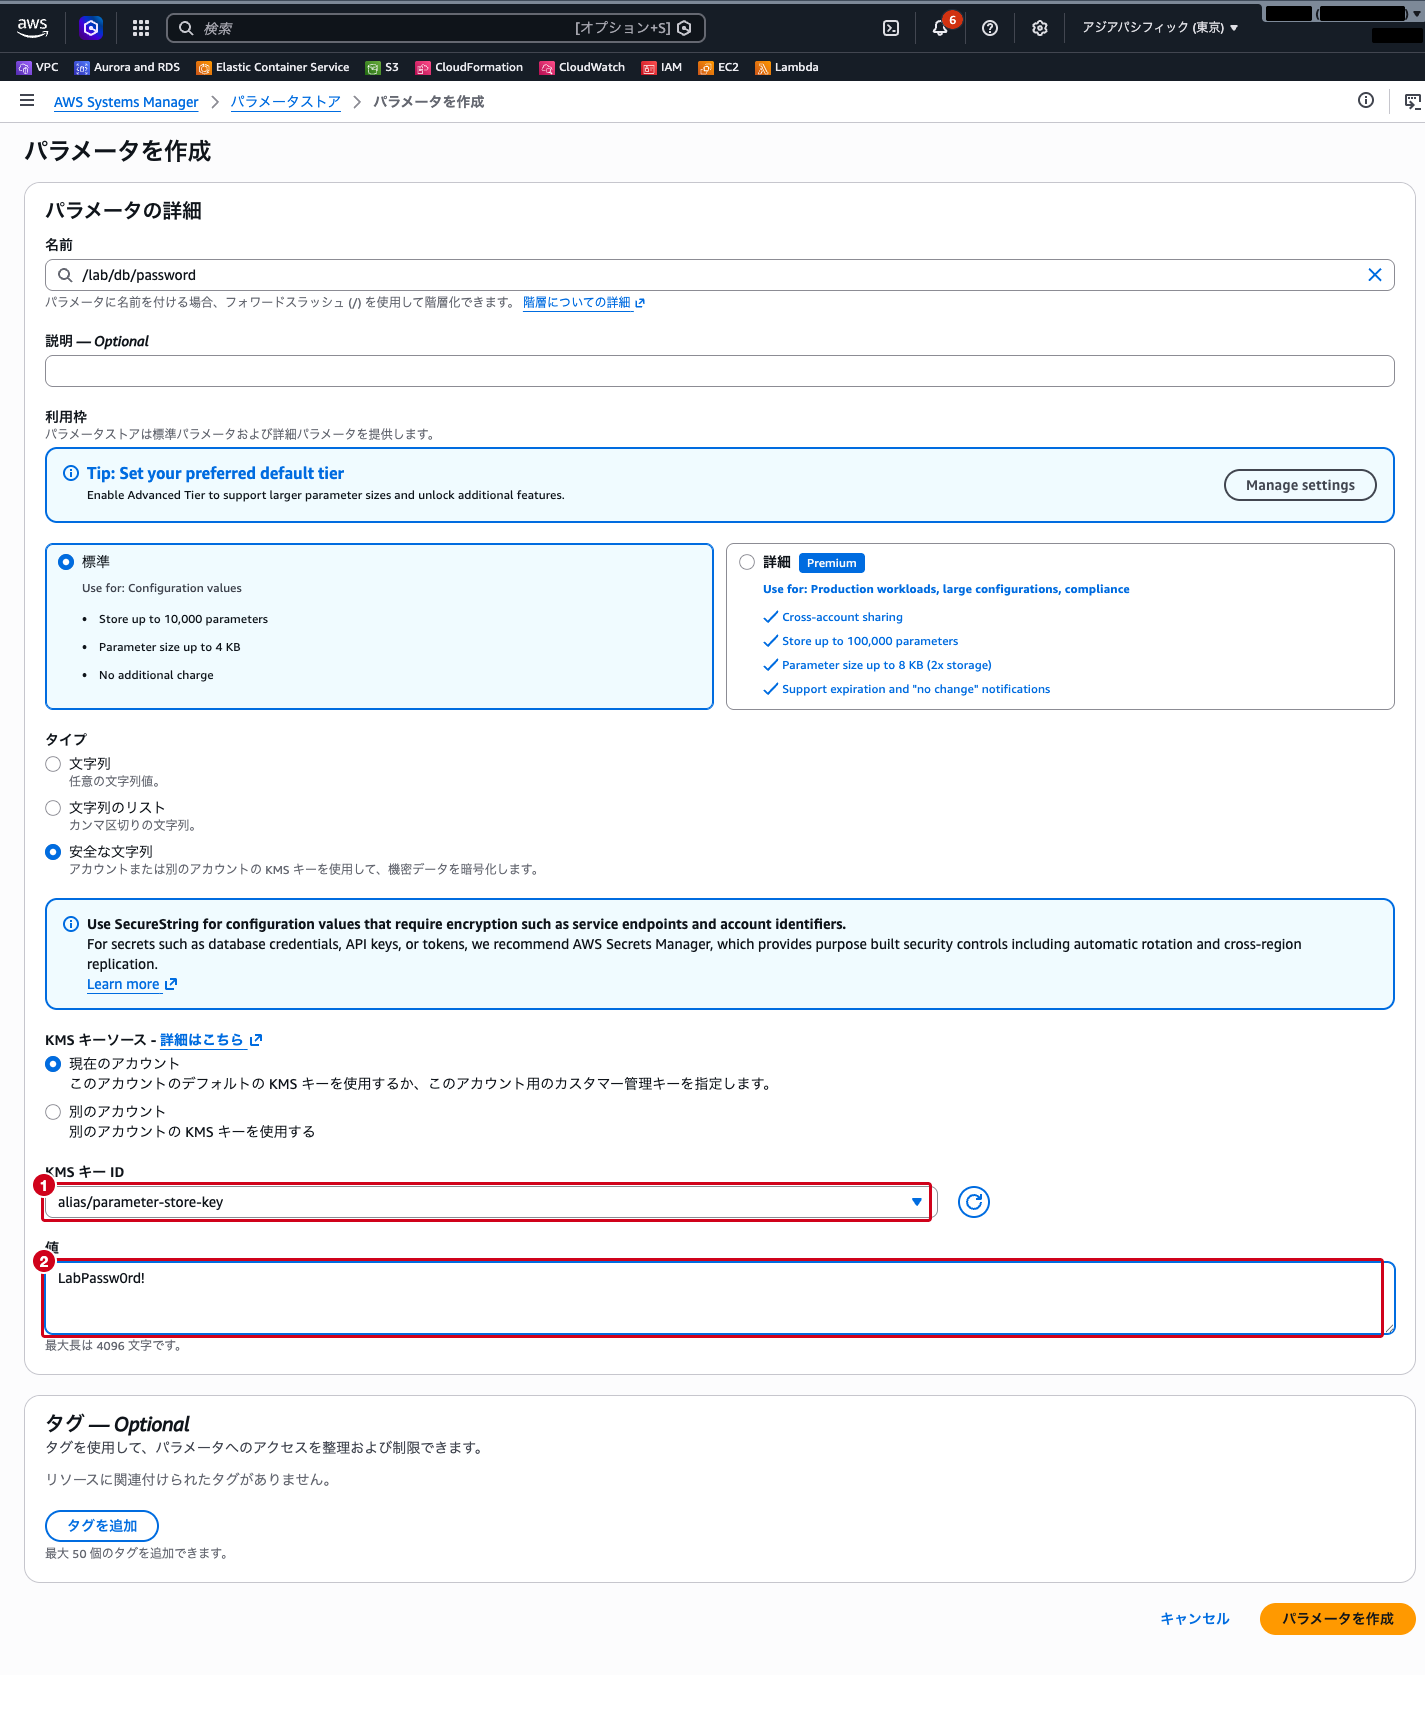Choose the 文字列のリスト type
The width and height of the screenshot is (1425, 1714).
53,808
